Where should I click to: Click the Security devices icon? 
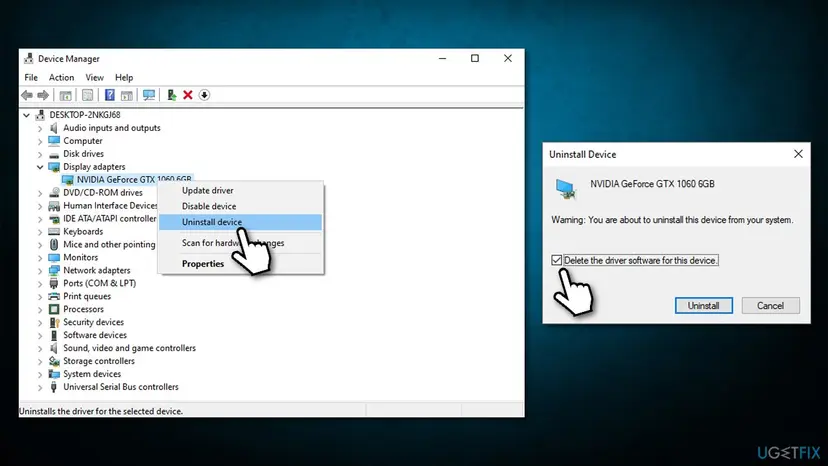[54, 322]
